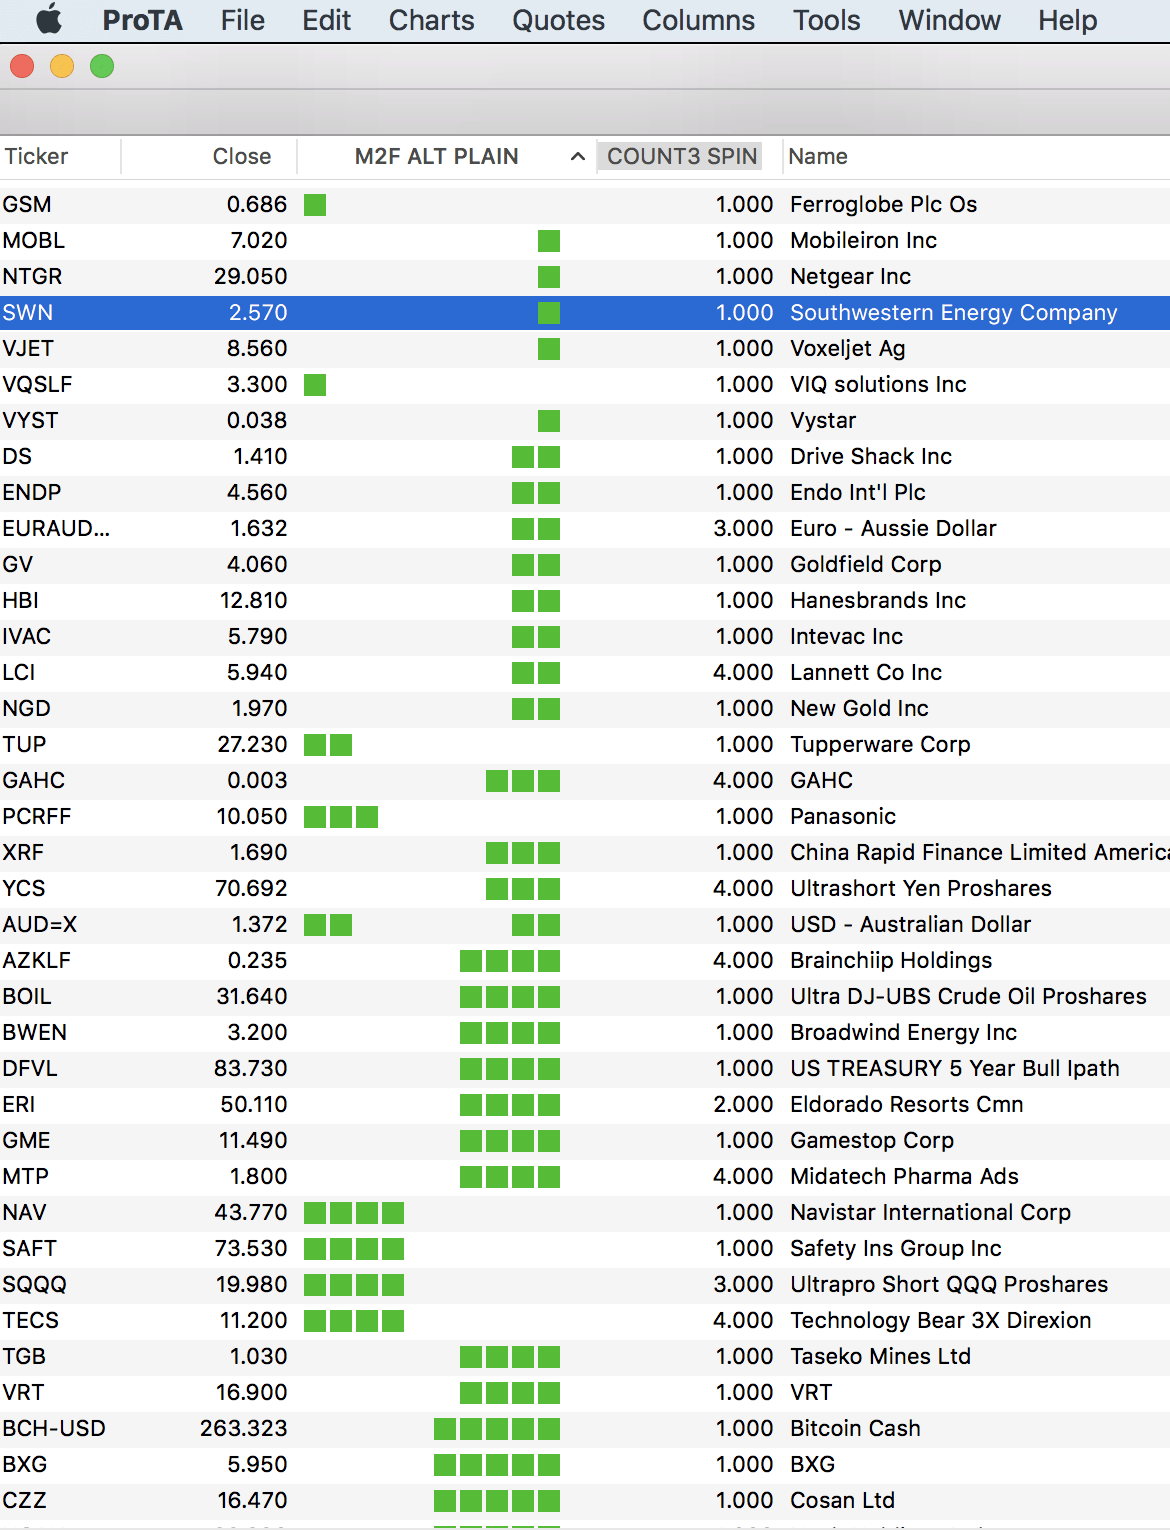Open the Charts menu
Viewport: 1170px width, 1530px height.
[432, 20]
